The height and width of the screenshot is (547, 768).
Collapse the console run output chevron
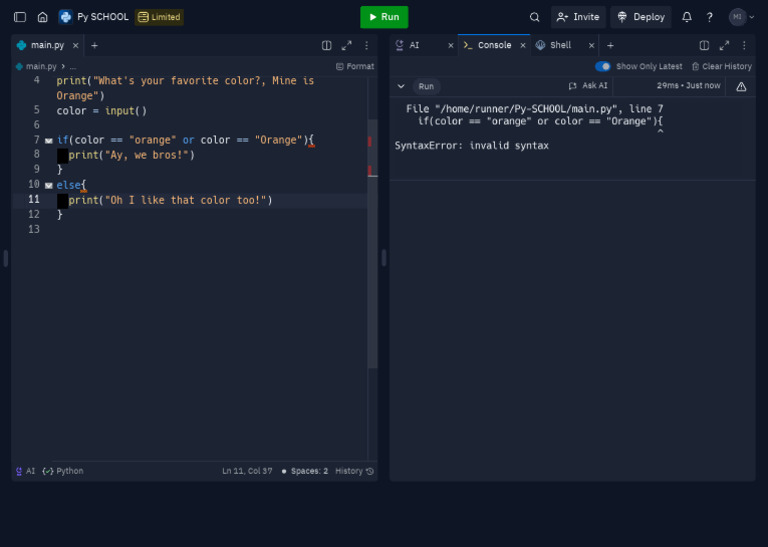(x=401, y=86)
